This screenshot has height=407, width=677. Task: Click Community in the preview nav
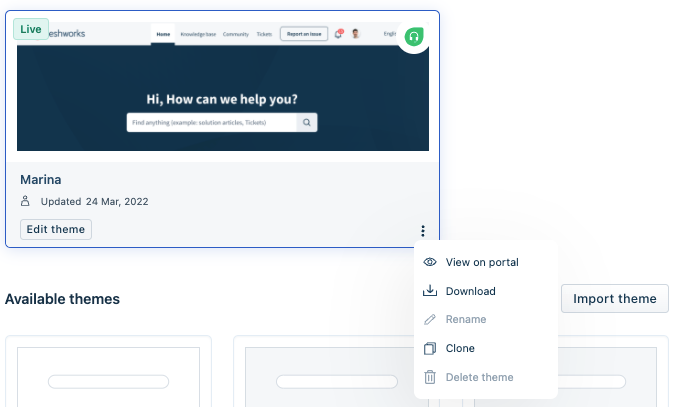236,34
